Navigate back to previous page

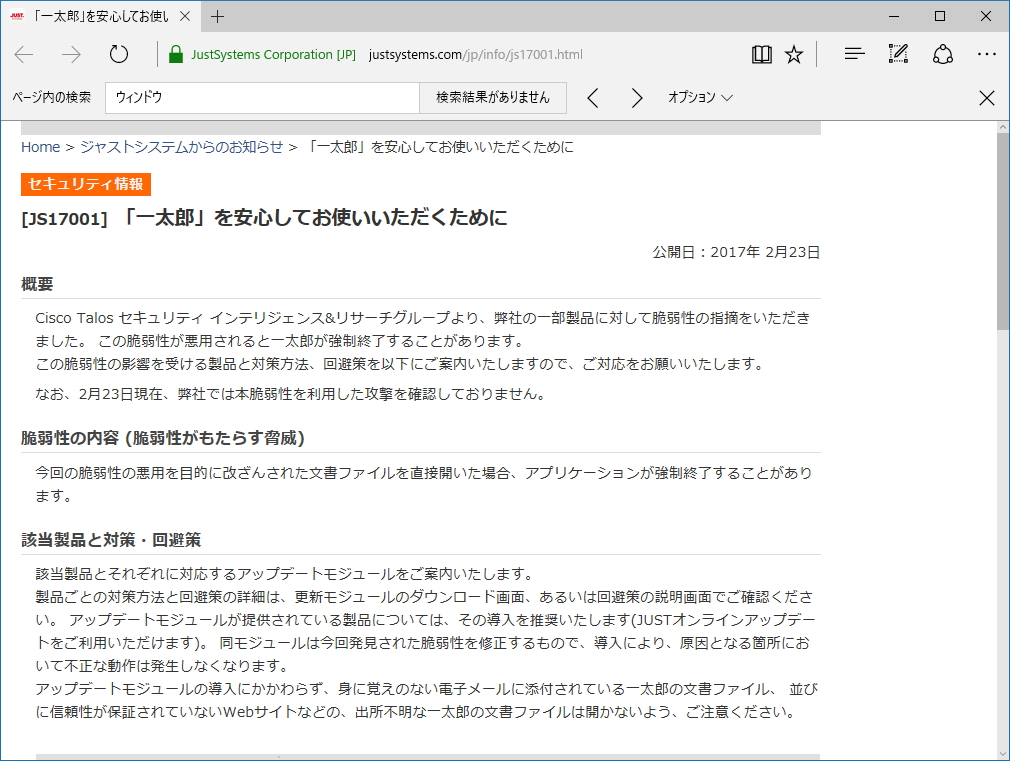point(23,54)
